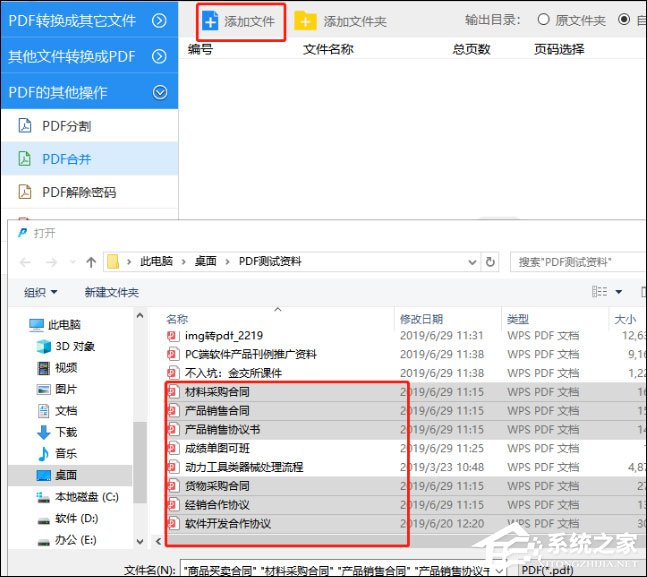Click the 搜索"PDF测试资料" search box
This screenshot has width=647, height=577.
578,262
